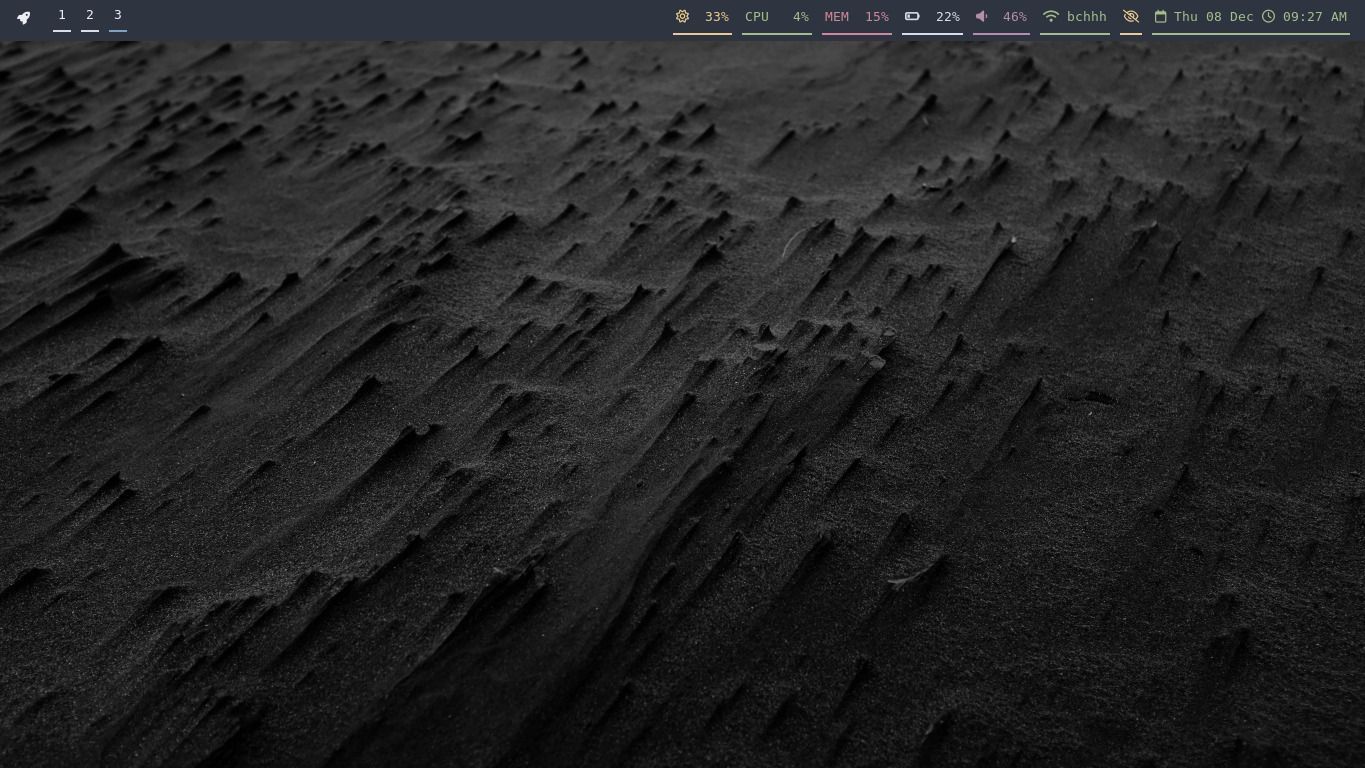
Task: Open workspace 3
Action: [x=117, y=15]
